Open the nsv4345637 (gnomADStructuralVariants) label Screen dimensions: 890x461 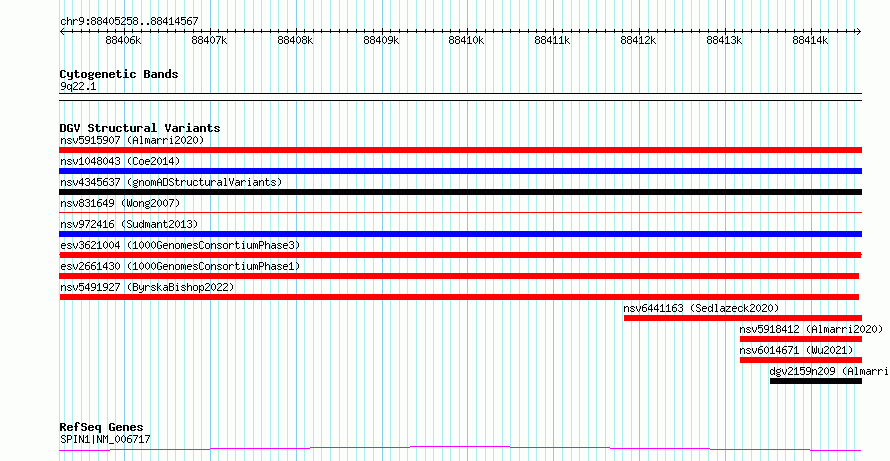click(171, 182)
